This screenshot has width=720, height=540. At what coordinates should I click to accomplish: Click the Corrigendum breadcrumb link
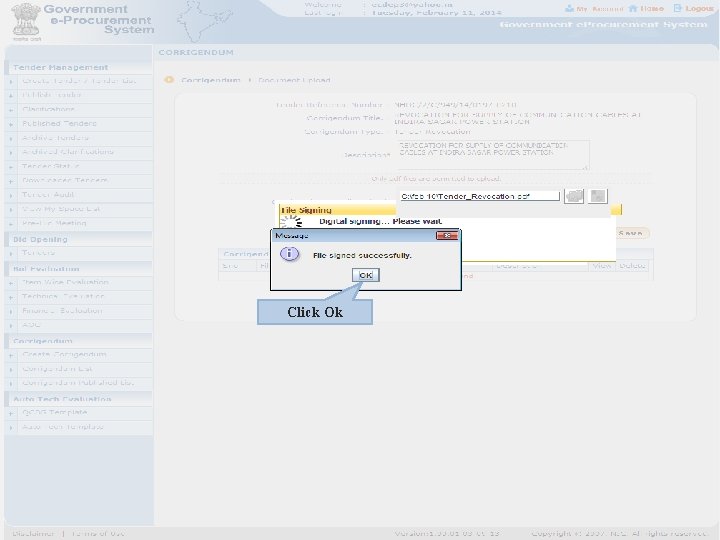pyautogui.click(x=210, y=80)
